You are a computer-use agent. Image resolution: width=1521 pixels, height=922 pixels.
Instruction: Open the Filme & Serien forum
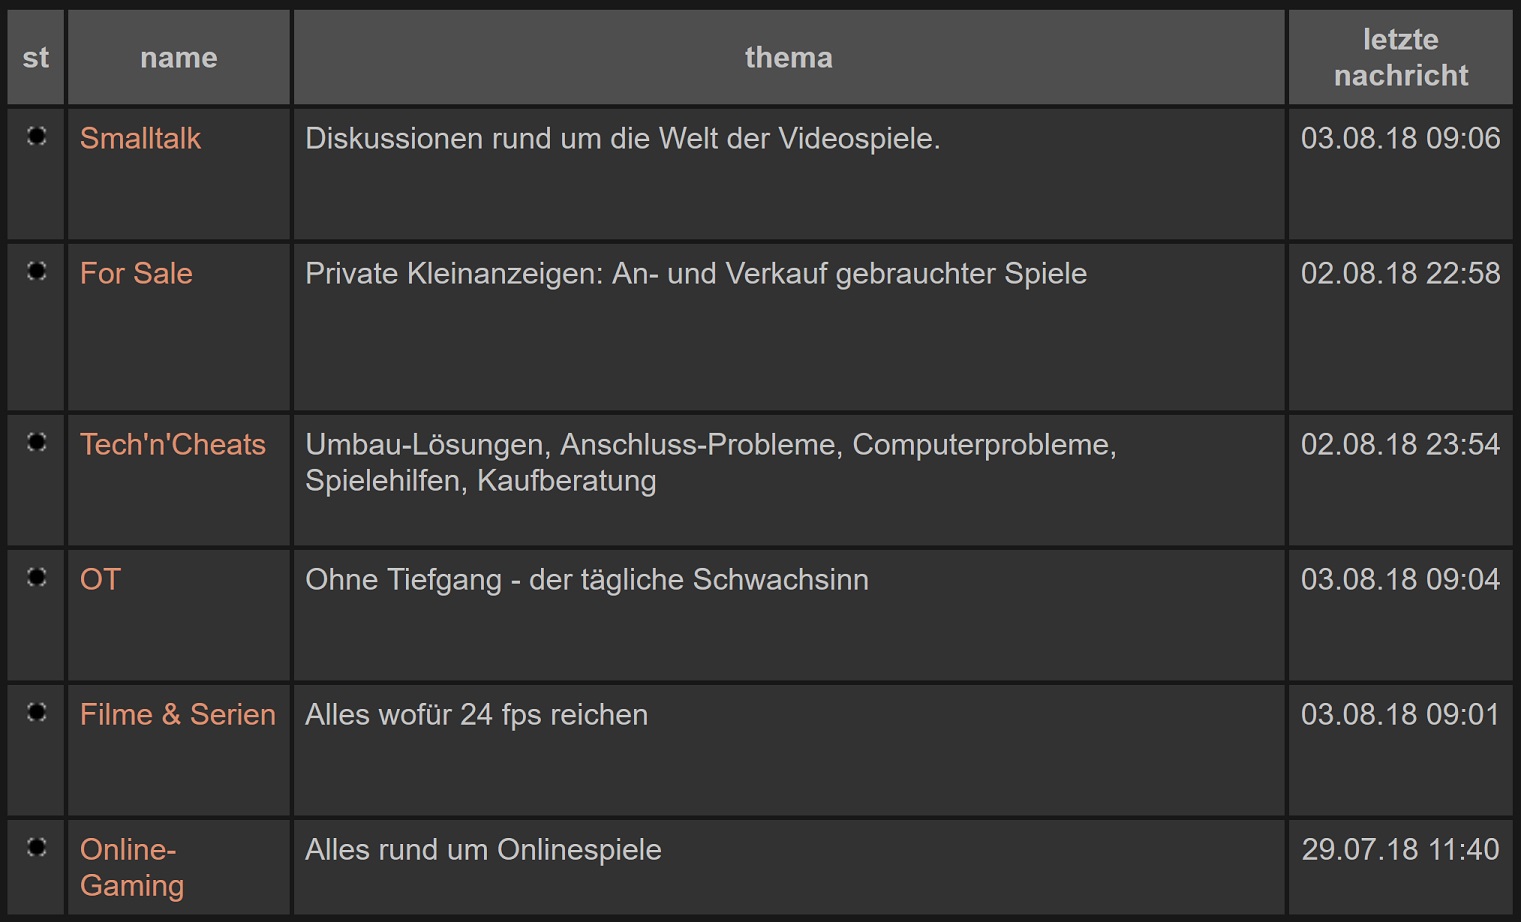(x=178, y=714)
